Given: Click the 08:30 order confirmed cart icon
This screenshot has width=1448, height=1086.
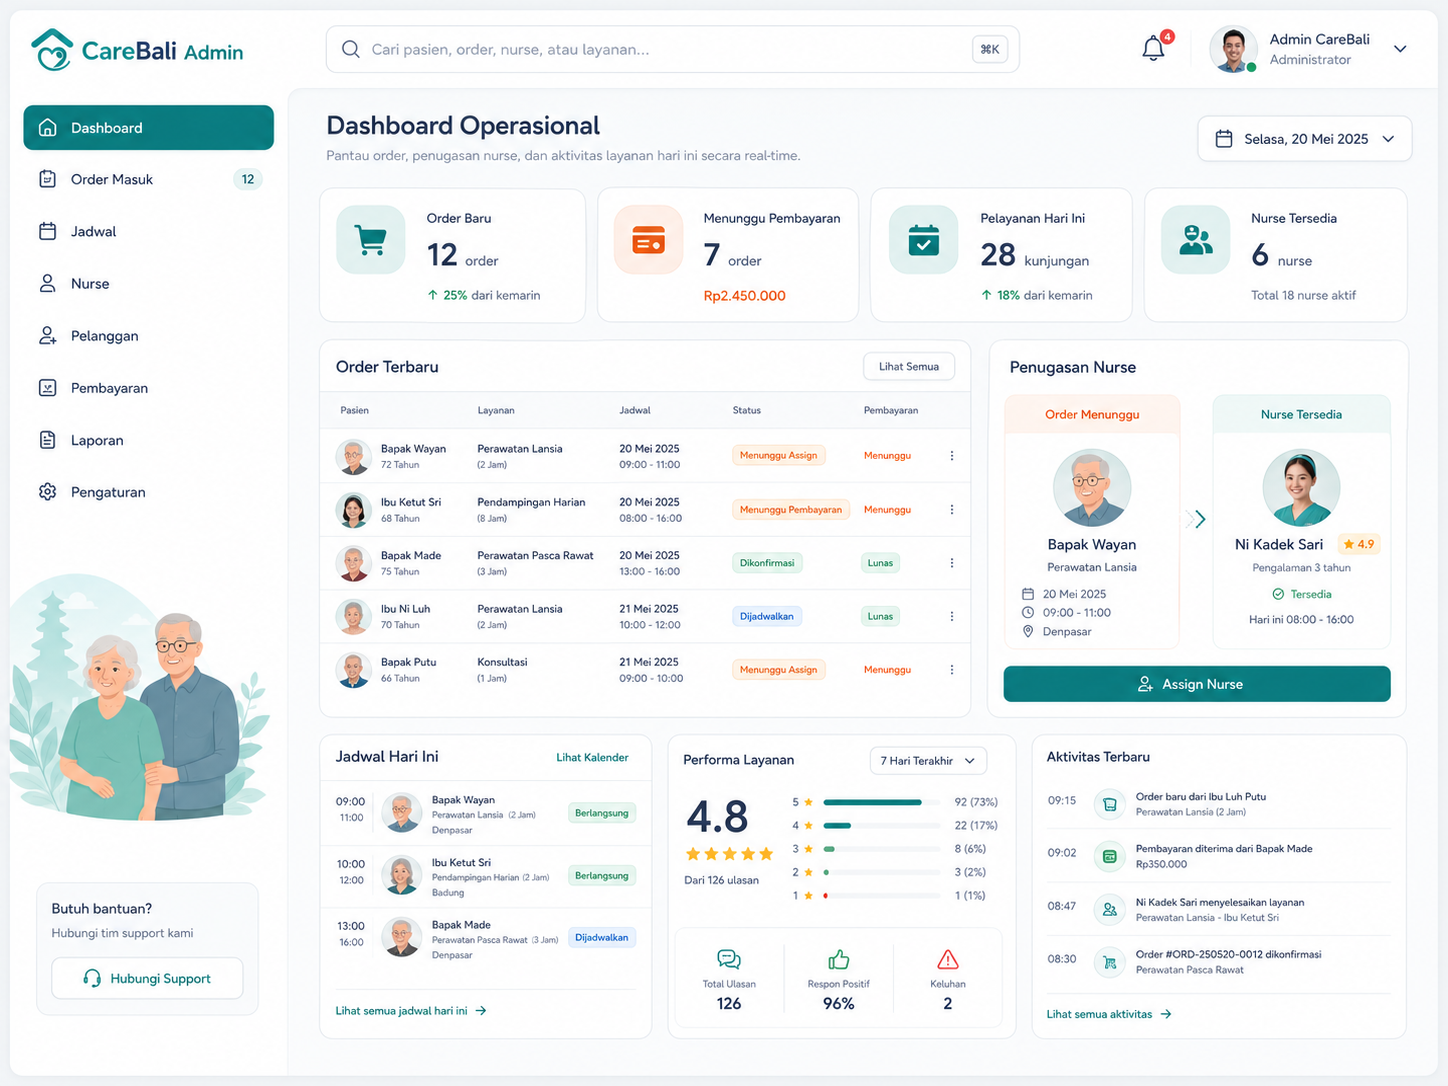Looking at the screenshot, I should coord(1109,962).
